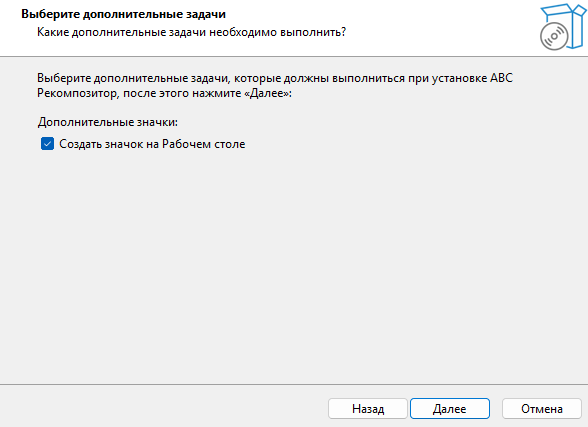
Task: Click the subtitle 'Какие дополнительные задачи необходимо выполнить?'
Action: [191, 32]
